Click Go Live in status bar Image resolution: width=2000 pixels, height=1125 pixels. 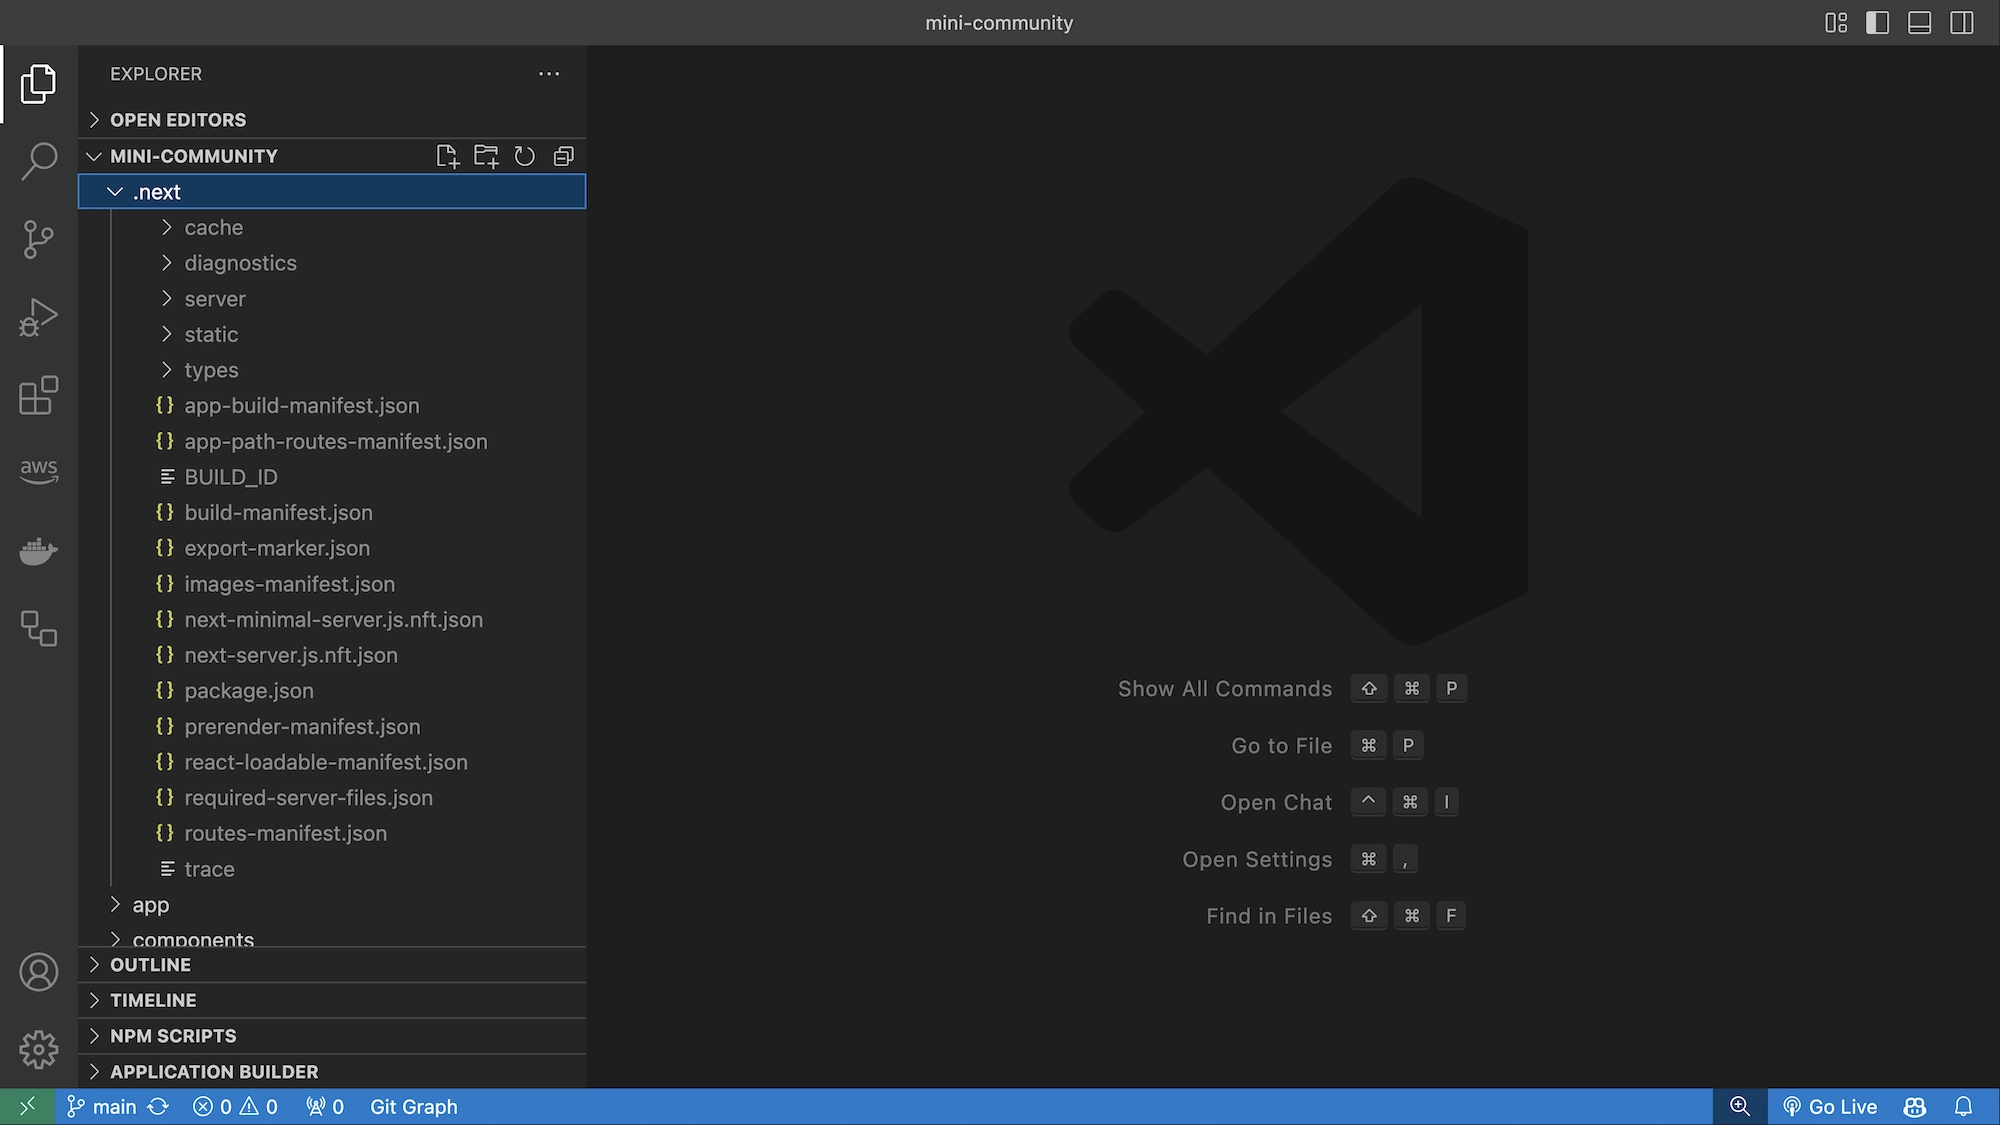pos(1830,1107)
